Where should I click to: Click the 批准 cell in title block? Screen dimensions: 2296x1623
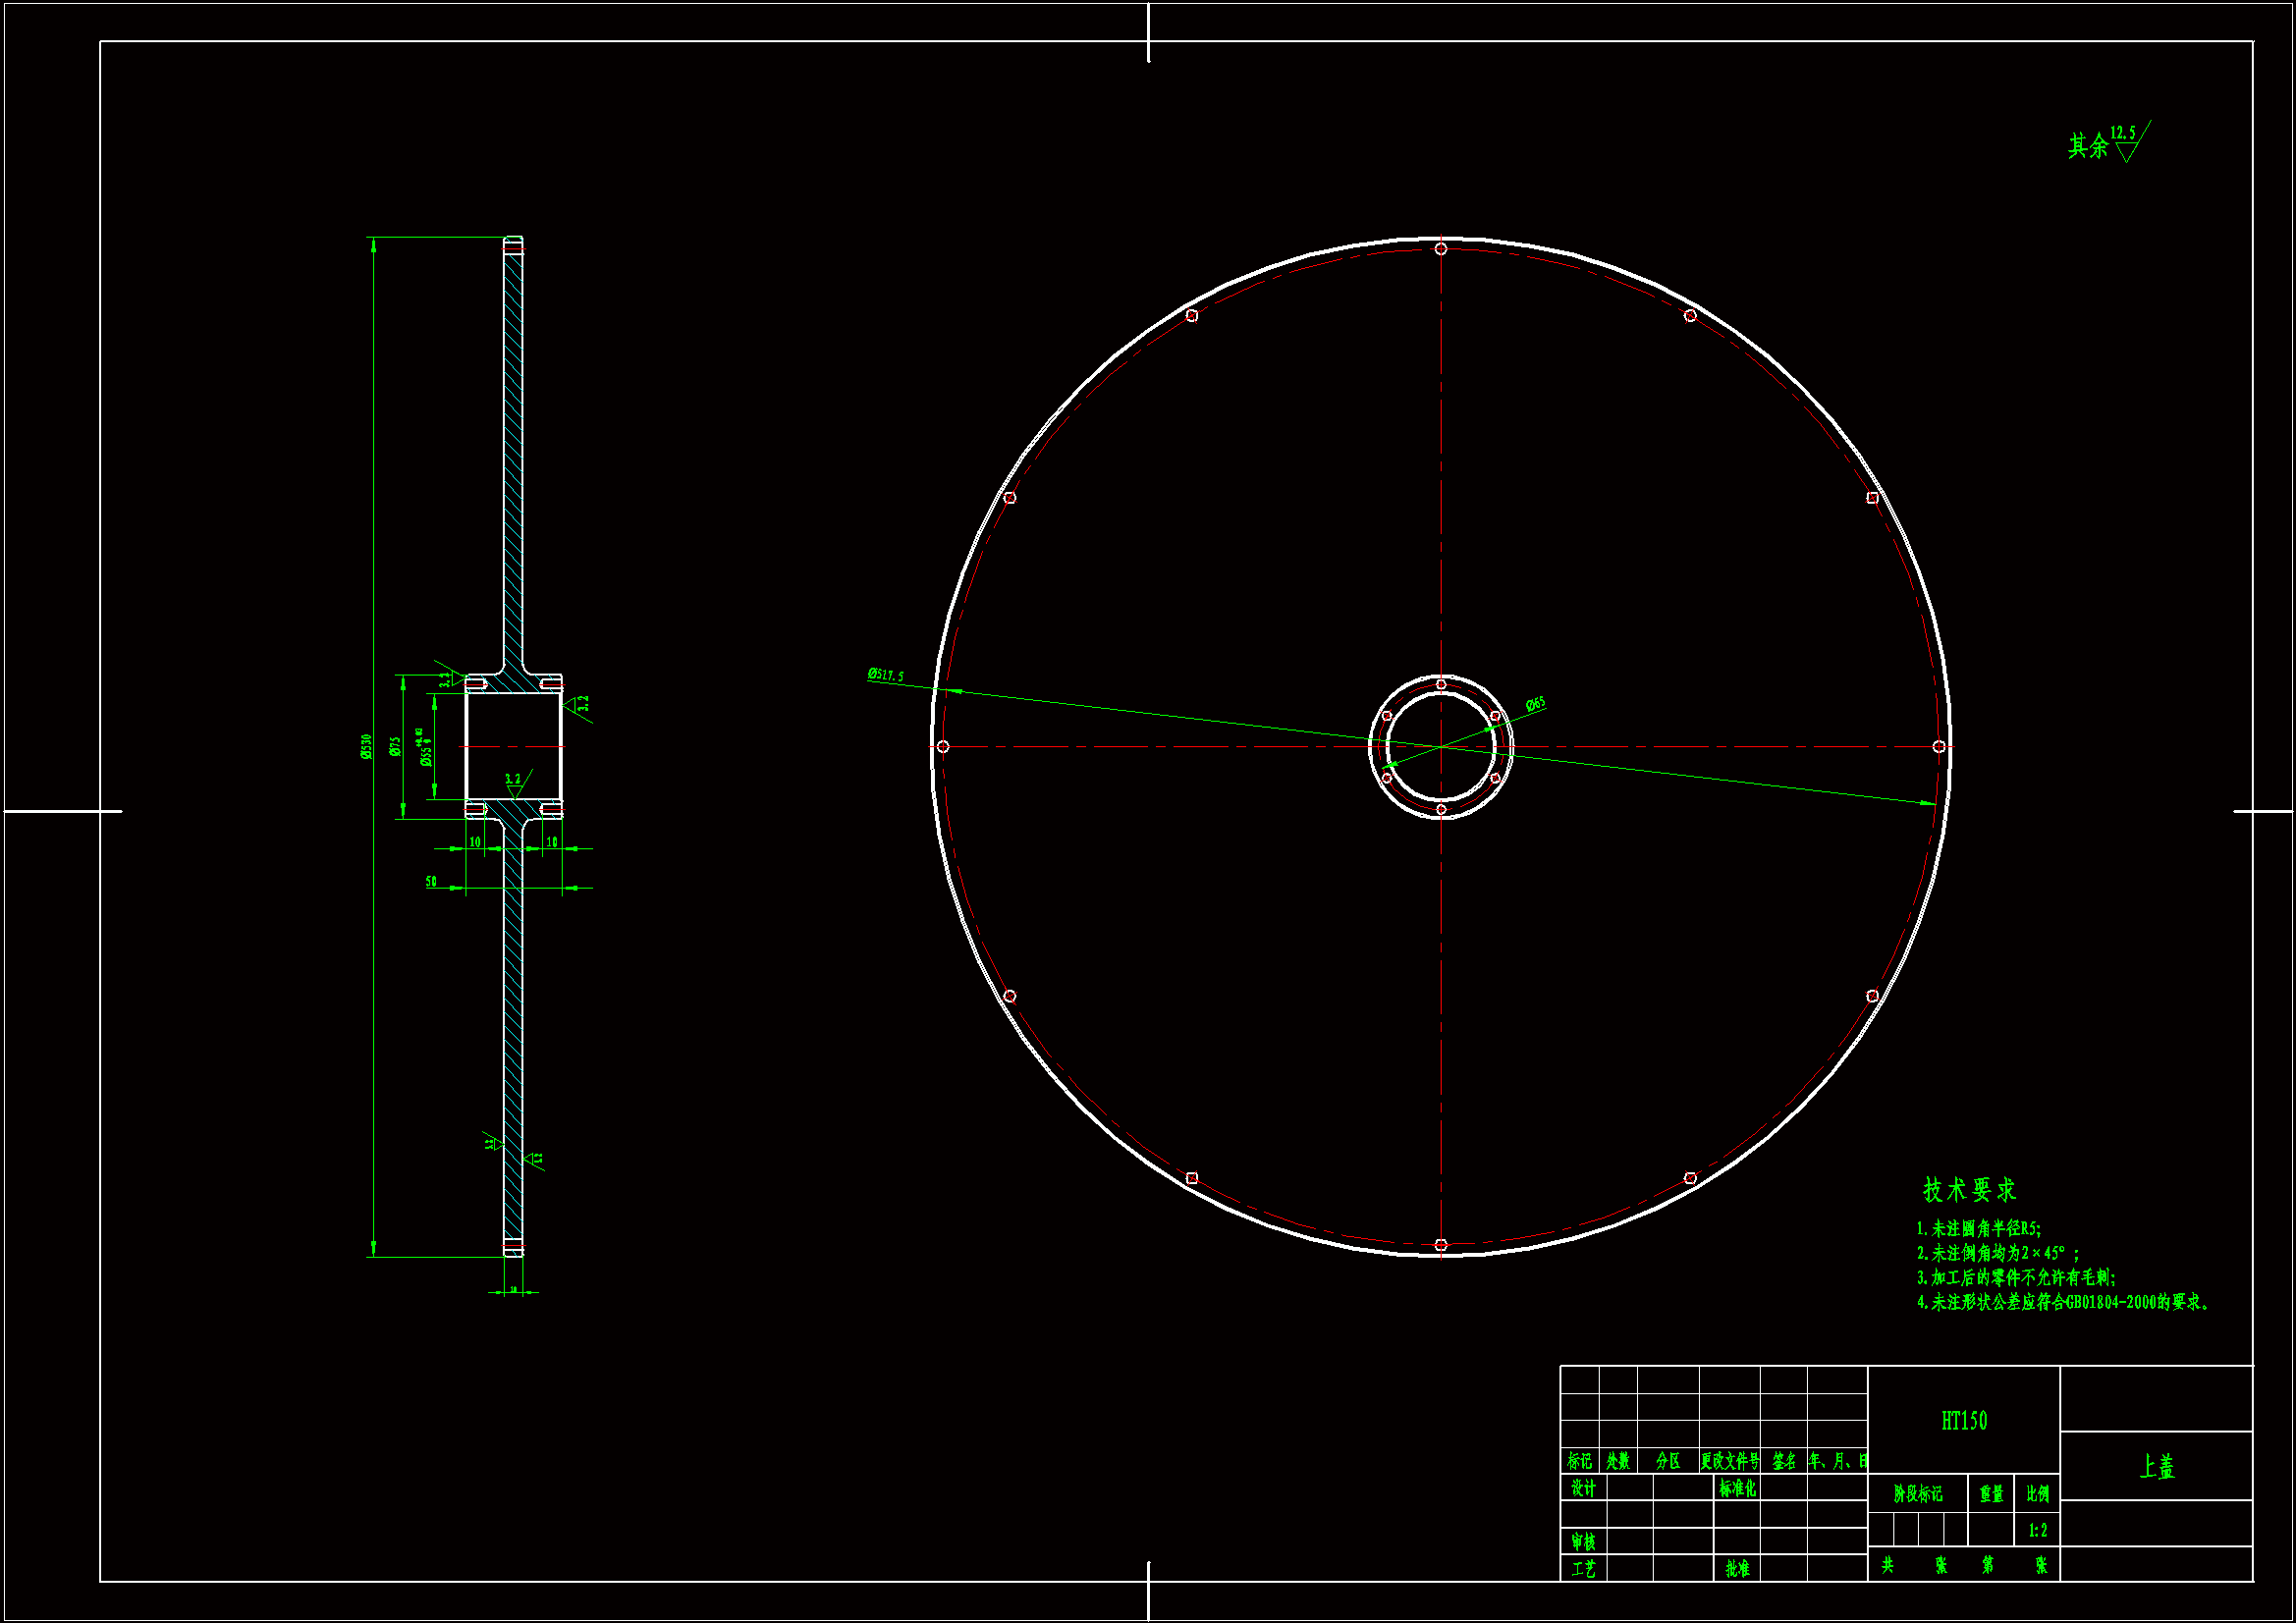(x=1737, y=1569)
